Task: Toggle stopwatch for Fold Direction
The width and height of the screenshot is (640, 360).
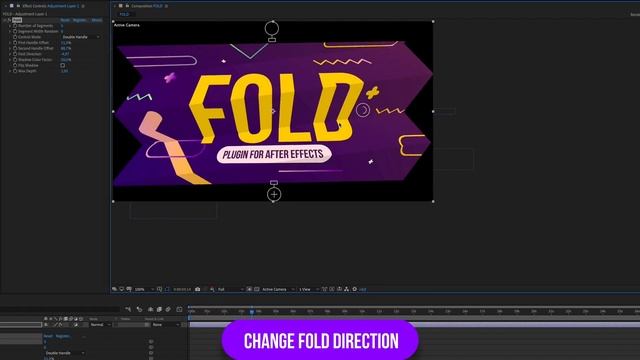Action: click(x=15, y=54)
